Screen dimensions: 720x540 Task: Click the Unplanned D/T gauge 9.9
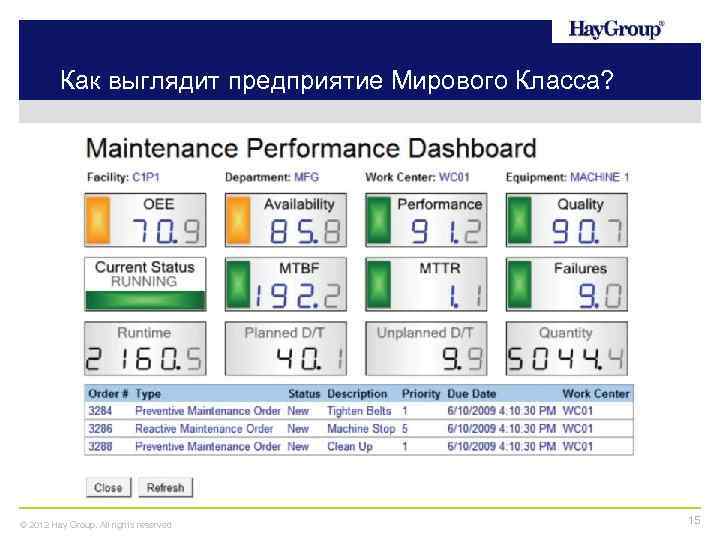pyautogui.click(x=426, y=349)
